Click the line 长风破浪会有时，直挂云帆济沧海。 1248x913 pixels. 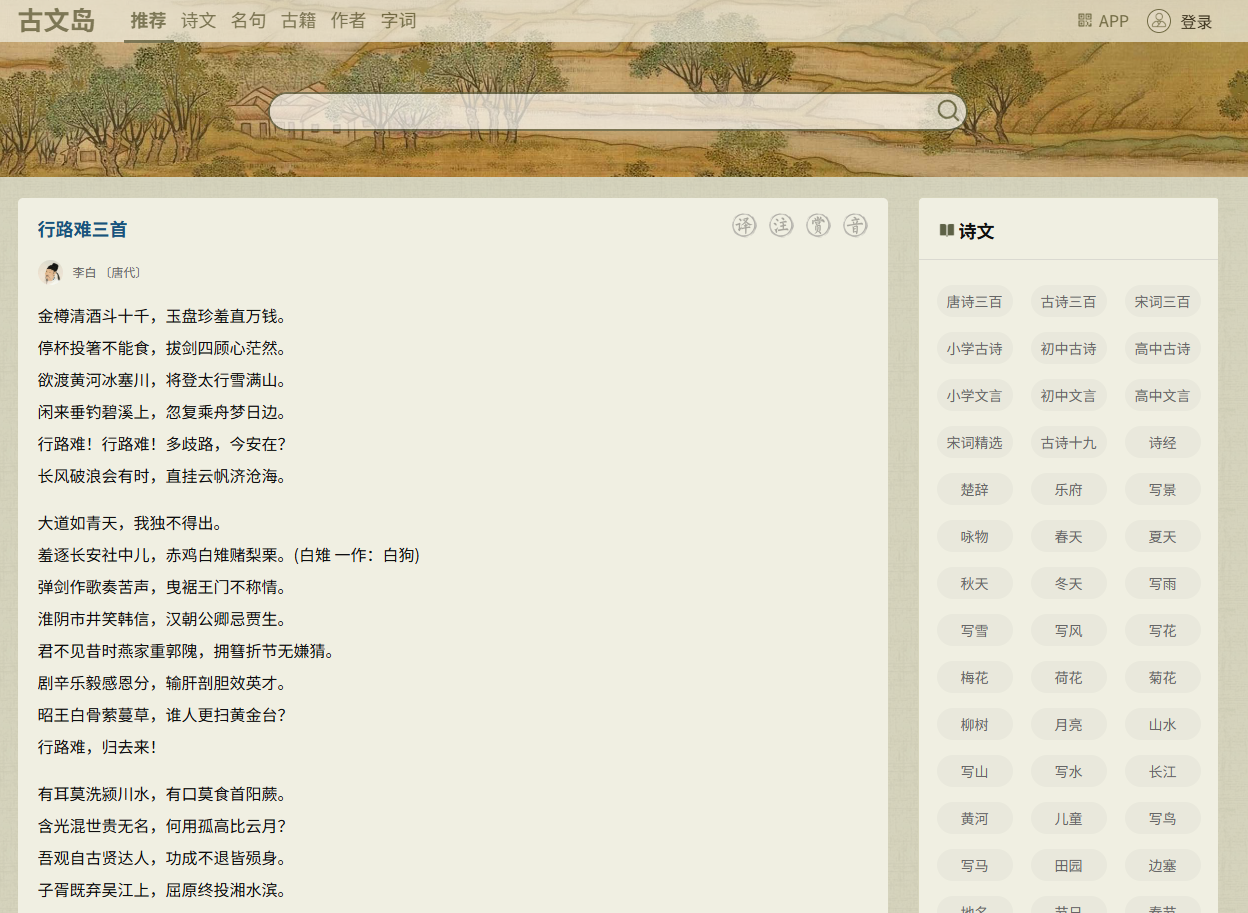(x=163, y=477)
